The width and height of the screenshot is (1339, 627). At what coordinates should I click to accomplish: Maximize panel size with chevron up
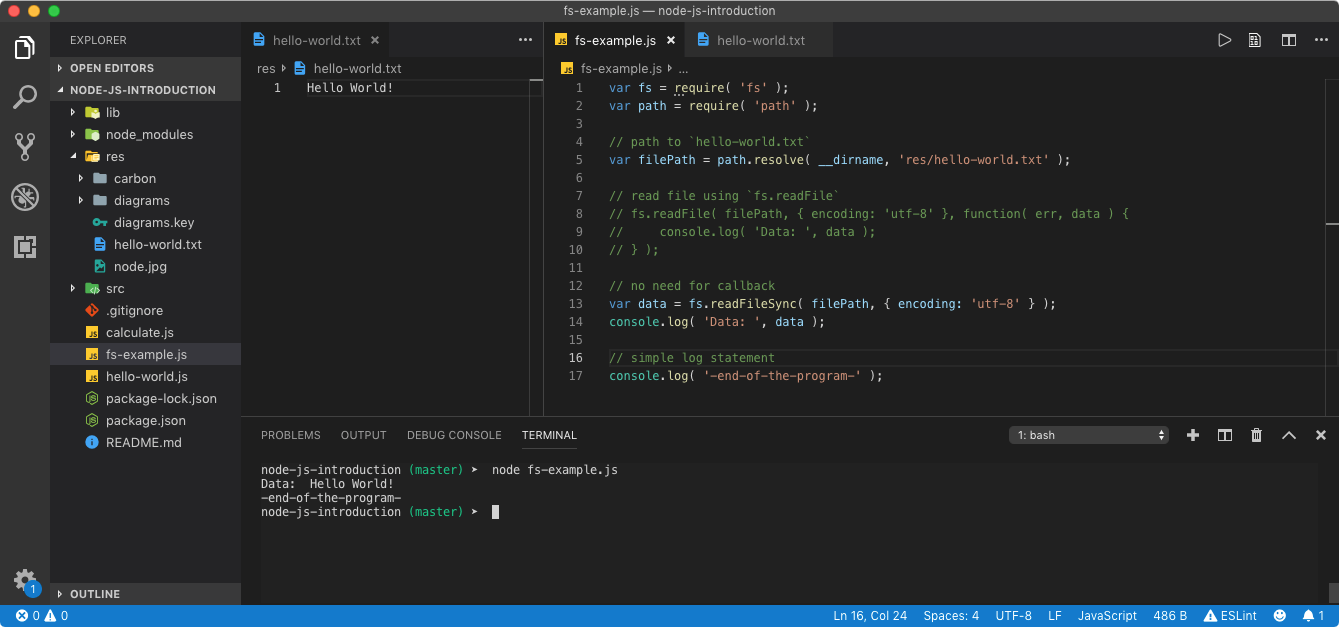click(1288, 435)
